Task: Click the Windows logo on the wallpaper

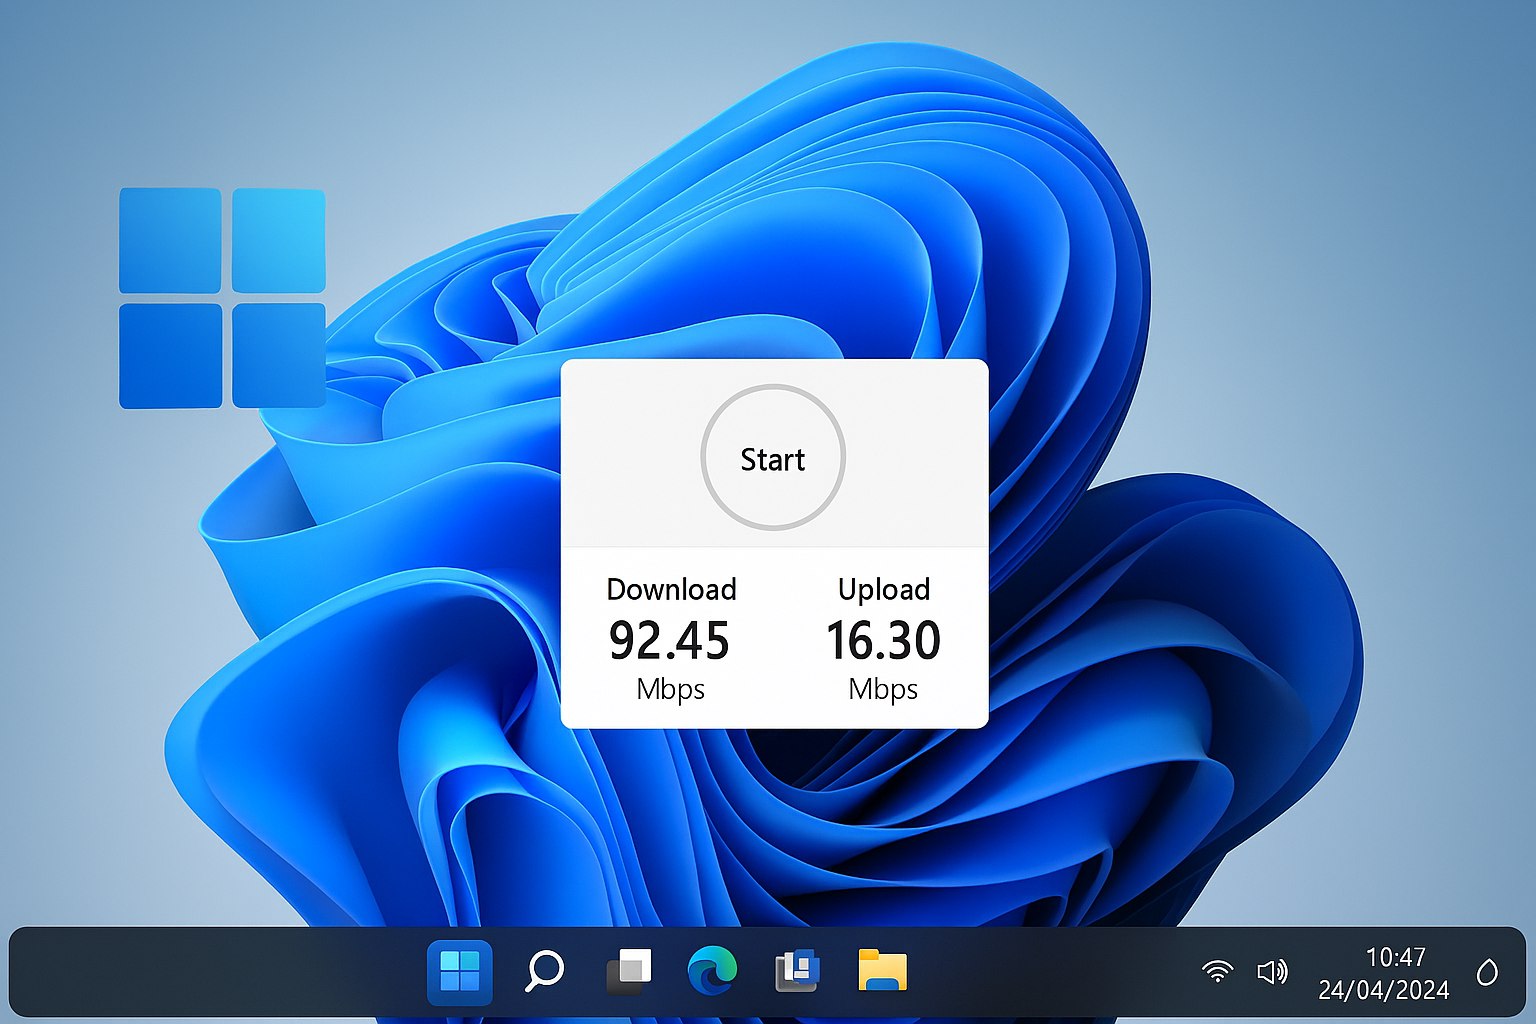Action: click(223, 297)
